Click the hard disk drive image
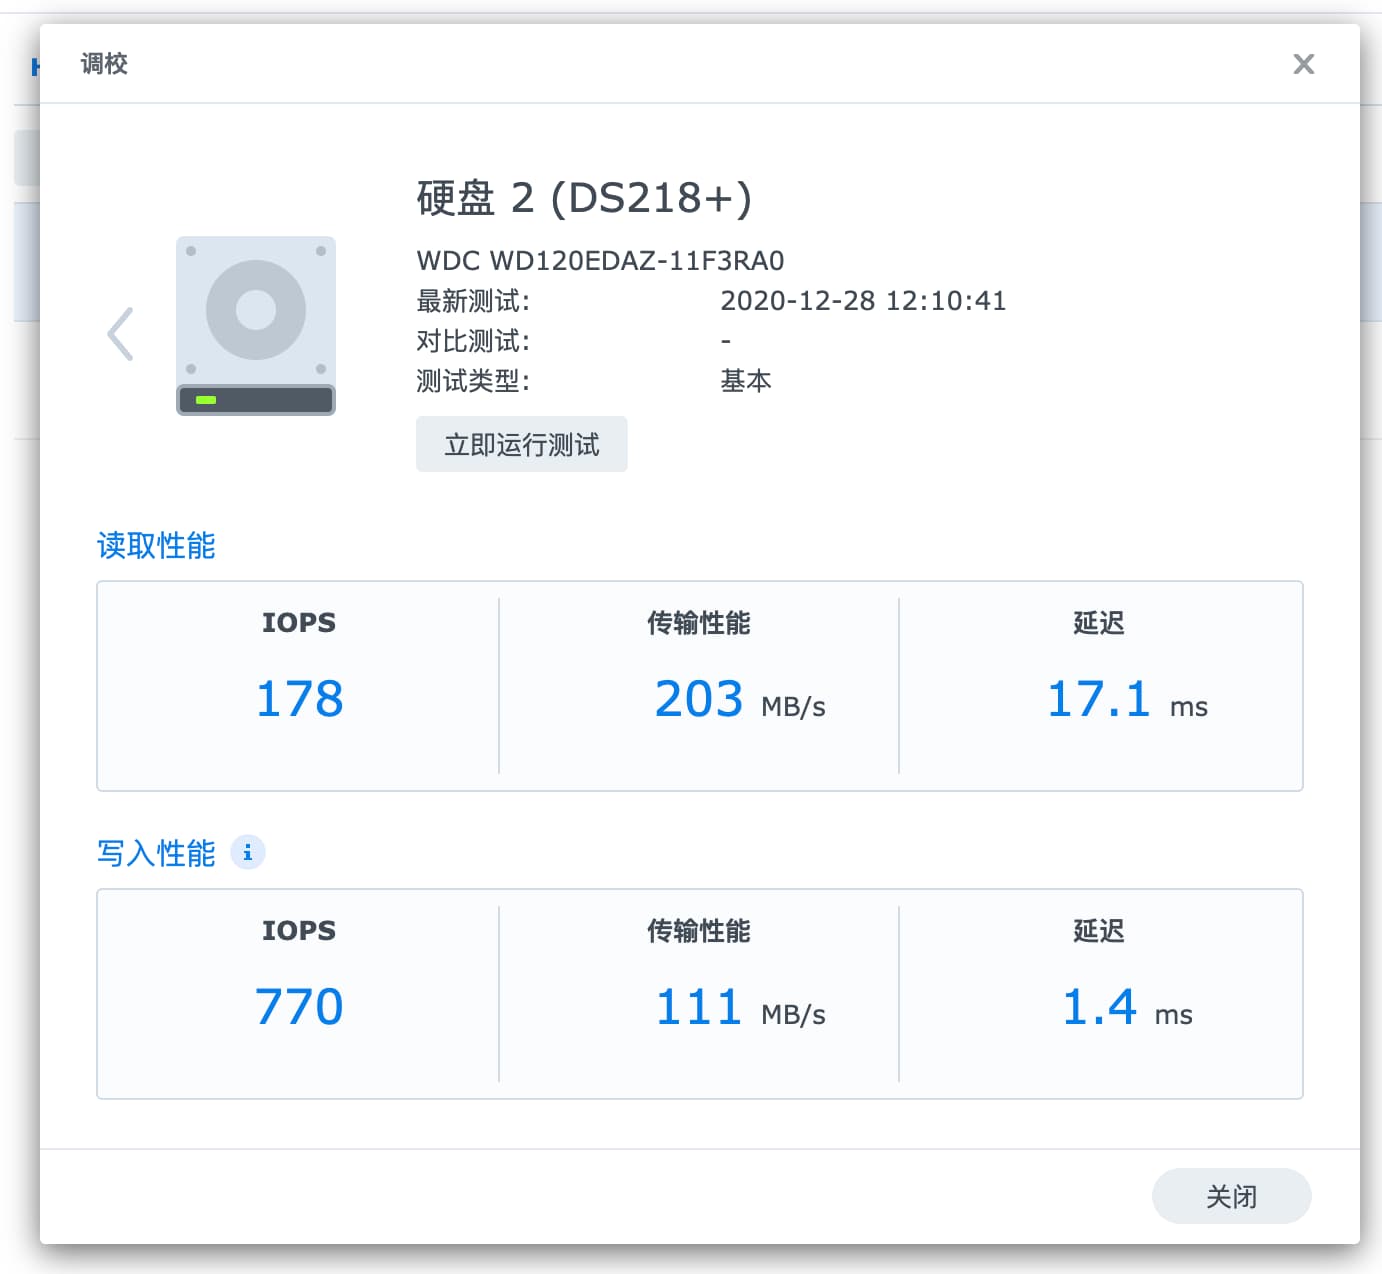This screenshot has height=1274, width=1382. click(x=256, y=326)
